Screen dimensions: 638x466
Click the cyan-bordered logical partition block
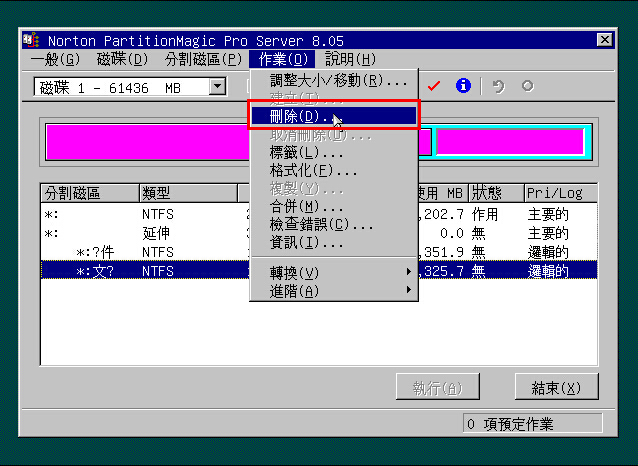coord(510,142)
